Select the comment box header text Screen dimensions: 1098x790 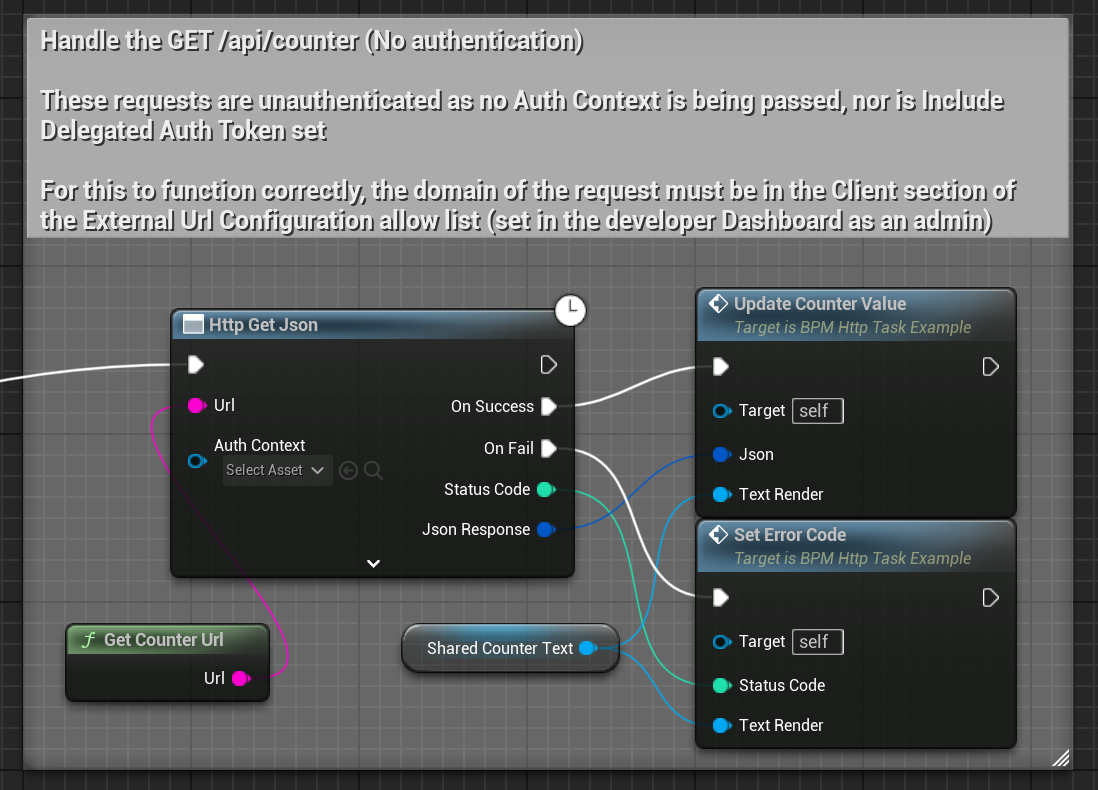tap(312, 42)
